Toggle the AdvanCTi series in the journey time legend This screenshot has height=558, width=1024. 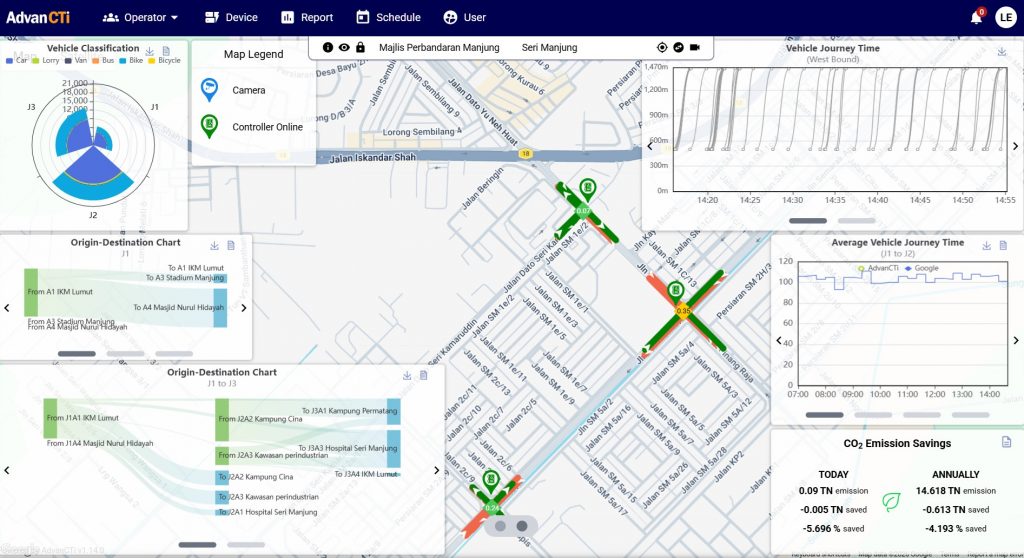point(878,268)
